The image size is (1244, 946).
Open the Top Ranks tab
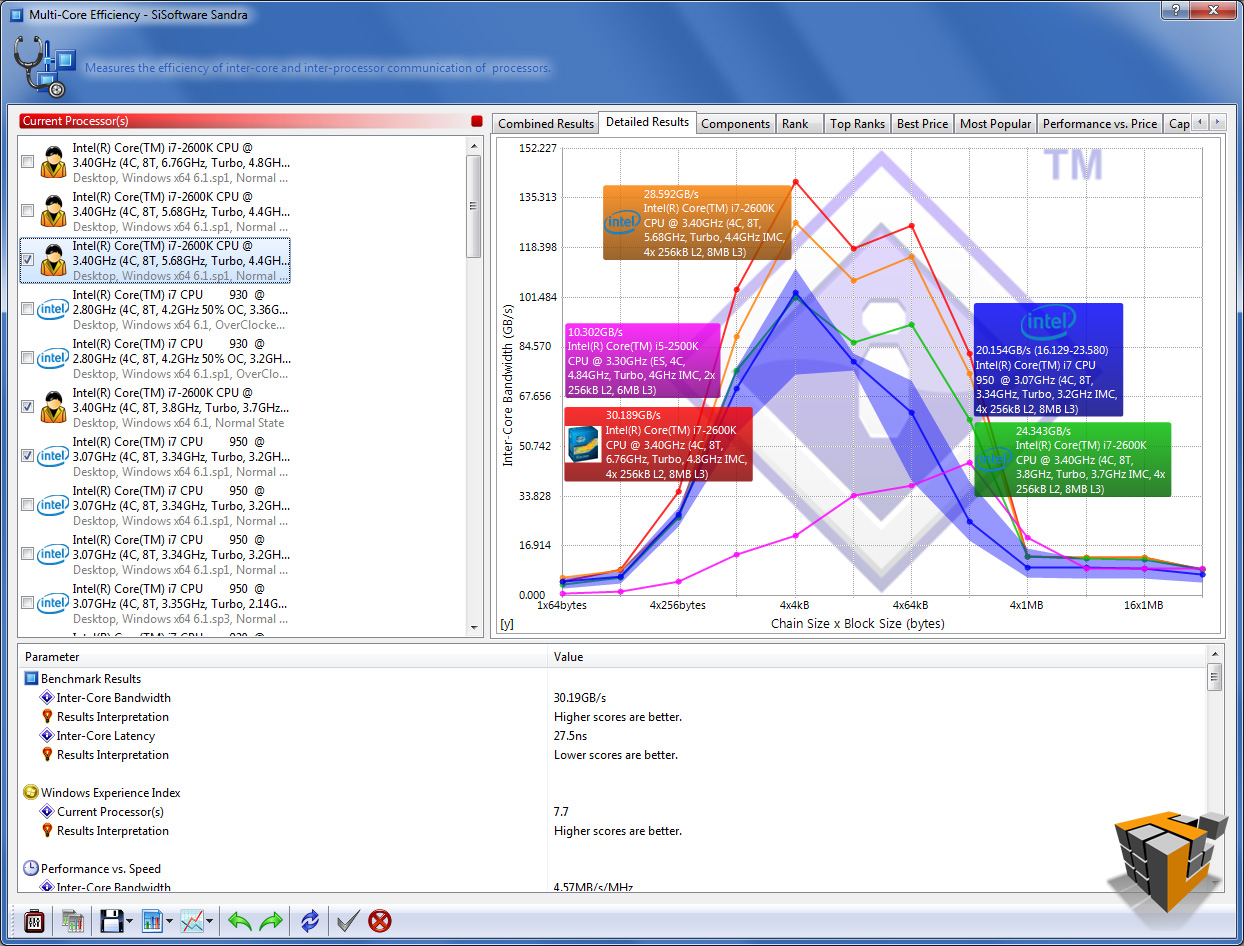click(858, 124)
